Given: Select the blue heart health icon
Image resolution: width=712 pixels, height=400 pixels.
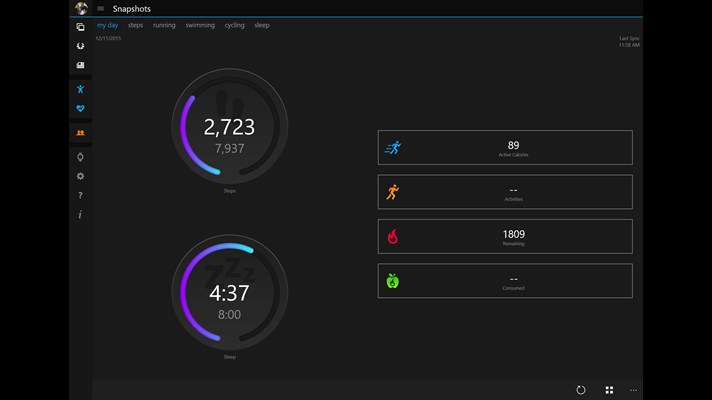Looking at the screenshot, I should pos(80,108).
